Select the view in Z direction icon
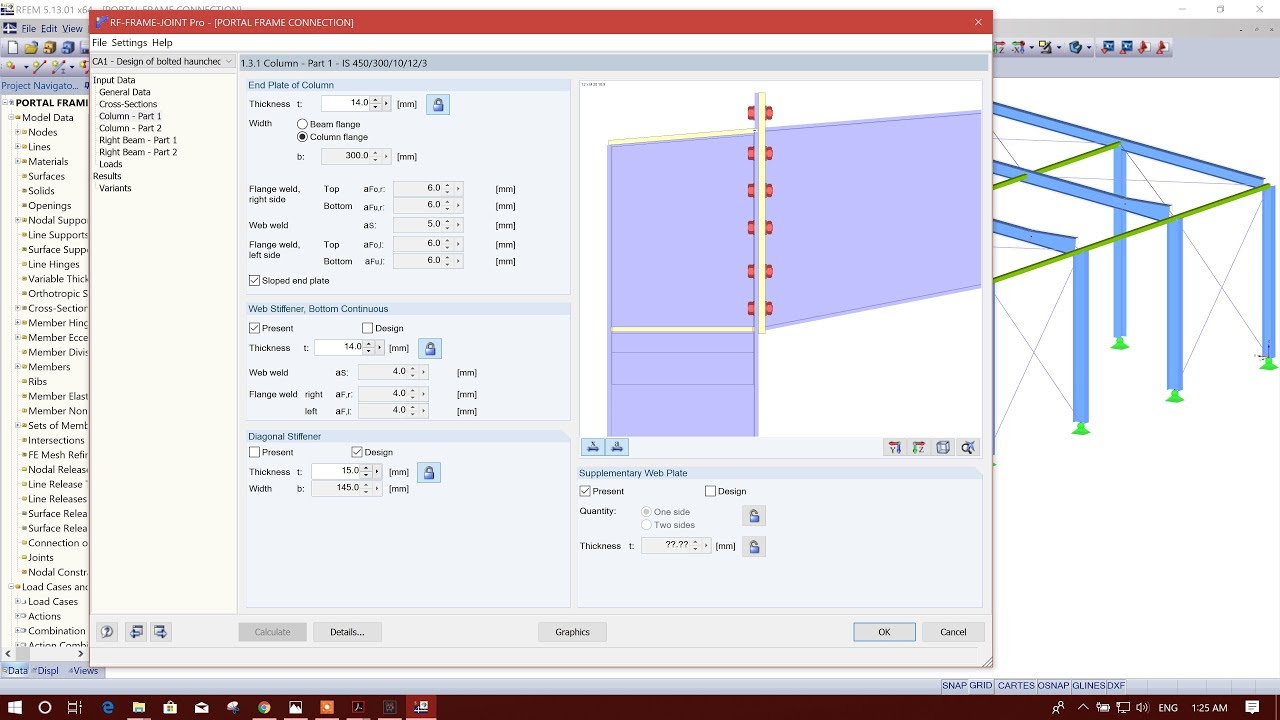Viewport: 1280px width, 720px height. click(918, 447)
